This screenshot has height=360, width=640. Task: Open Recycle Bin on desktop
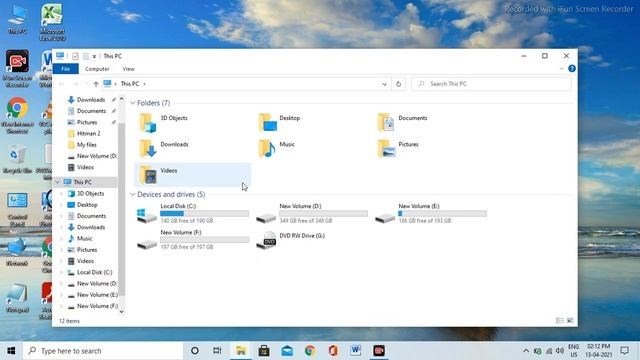(17, 159)
